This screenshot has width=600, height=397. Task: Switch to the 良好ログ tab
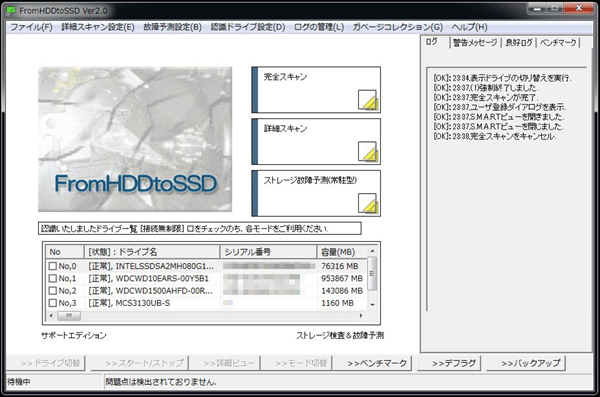[x=519, y=42]
